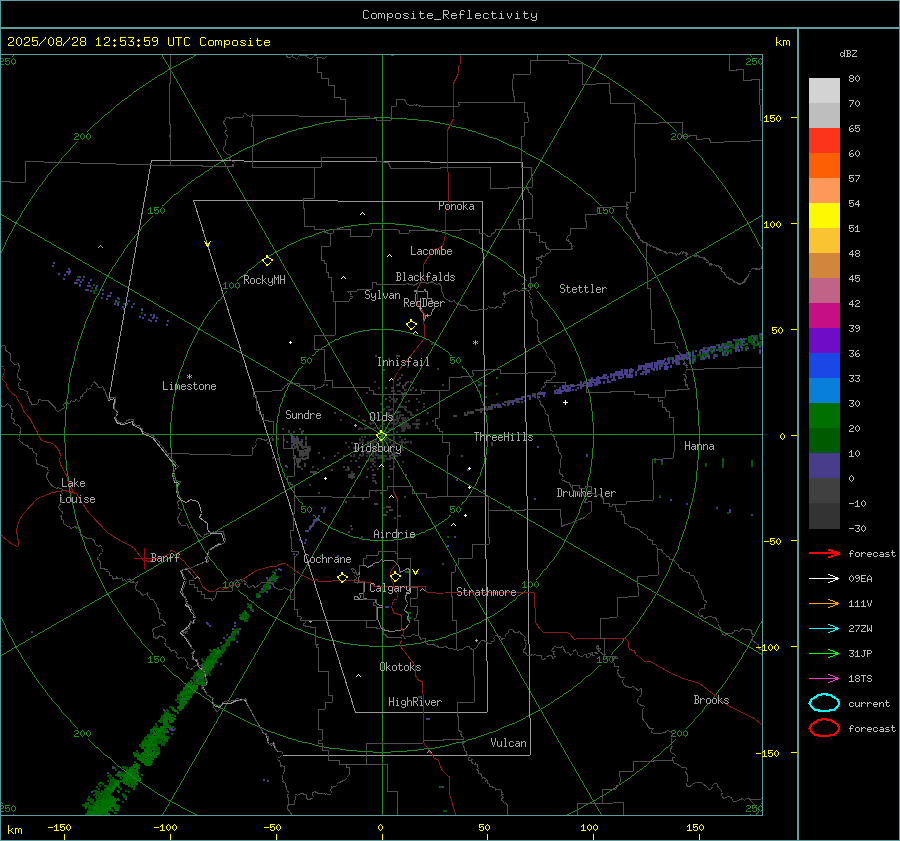The width and height of the screenshot is (900, 841).
Task: Click the Sundre label
Action: click(303, 415)
